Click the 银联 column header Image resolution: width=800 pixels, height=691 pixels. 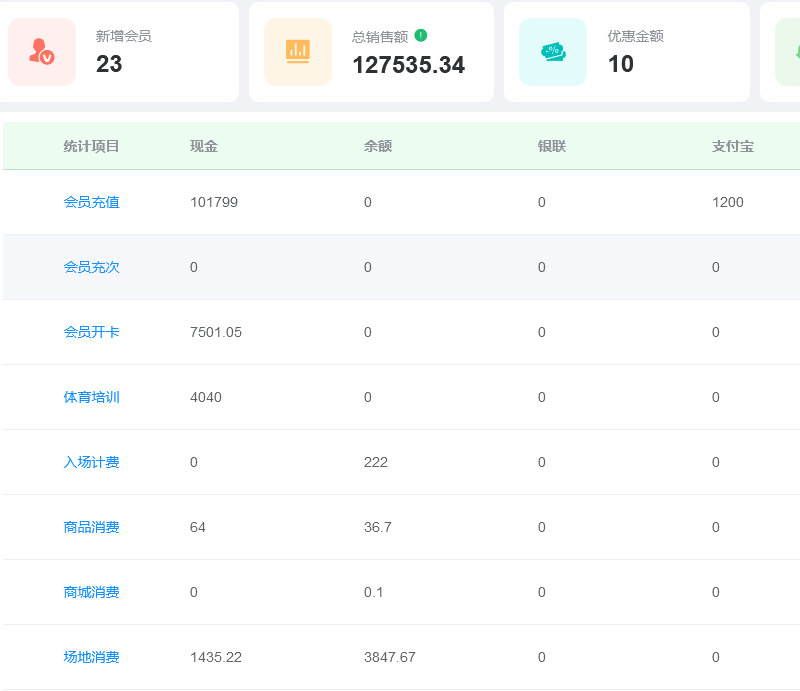(552, 146)
